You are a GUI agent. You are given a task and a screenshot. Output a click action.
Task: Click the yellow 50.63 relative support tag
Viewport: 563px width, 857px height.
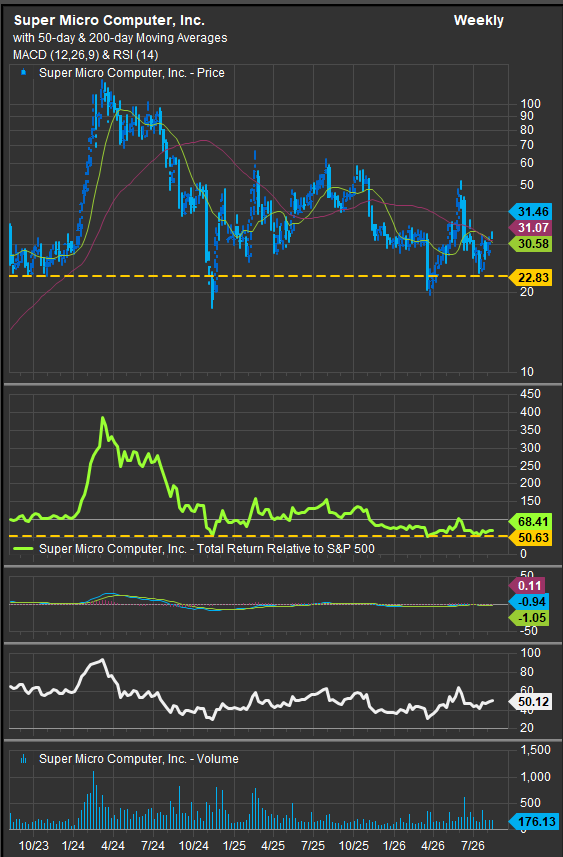click(x=530, y=538)
